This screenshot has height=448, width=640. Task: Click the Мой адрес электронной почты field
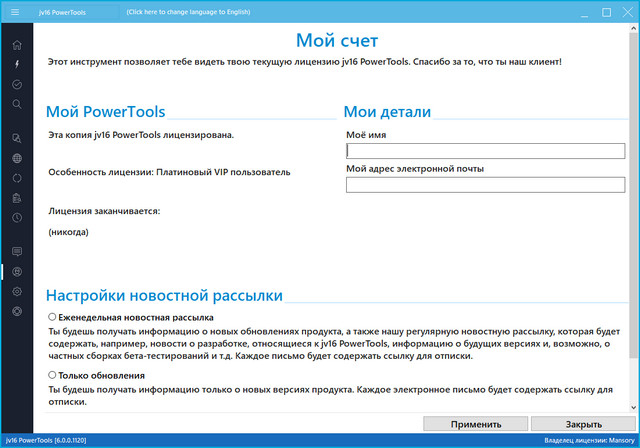click(x=485, y=184)
